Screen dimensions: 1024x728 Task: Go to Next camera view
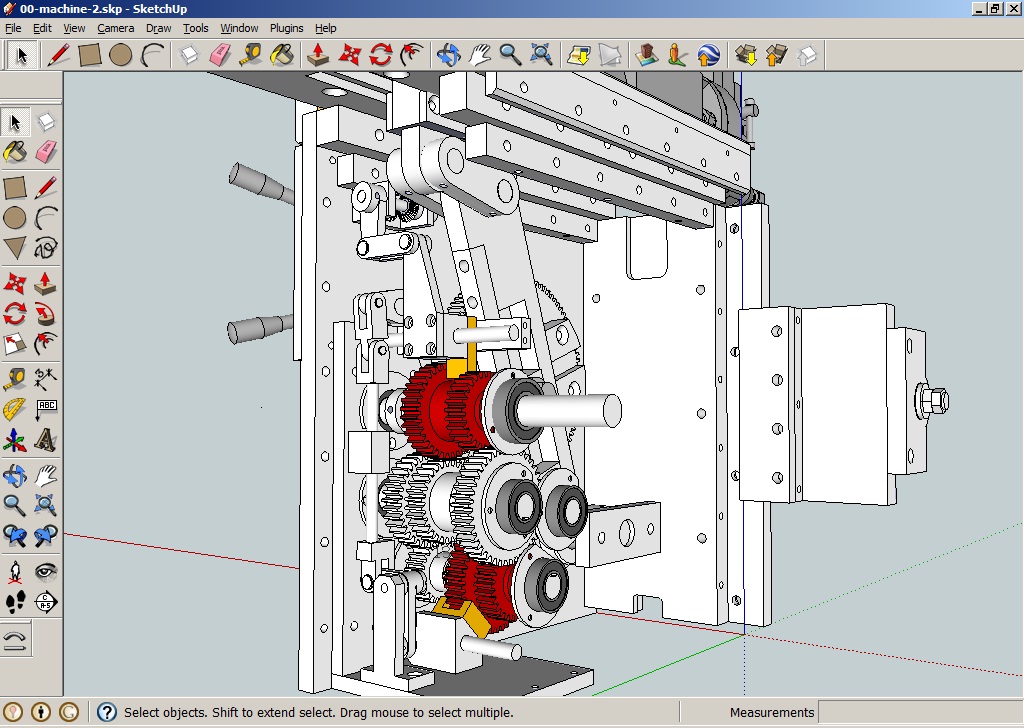click(45, 536)
